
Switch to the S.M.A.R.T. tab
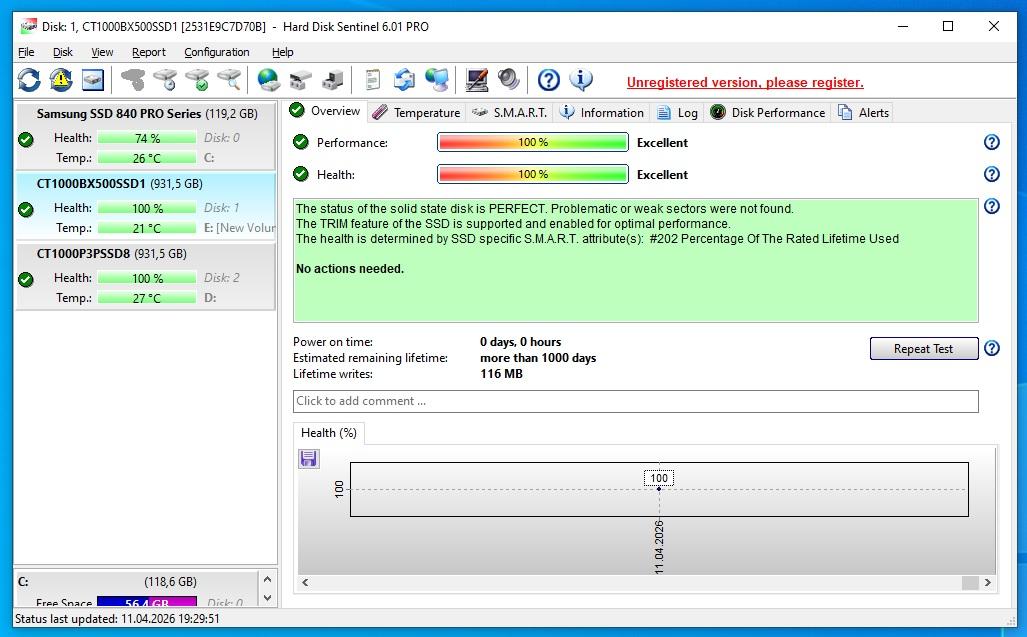point(509,112)
